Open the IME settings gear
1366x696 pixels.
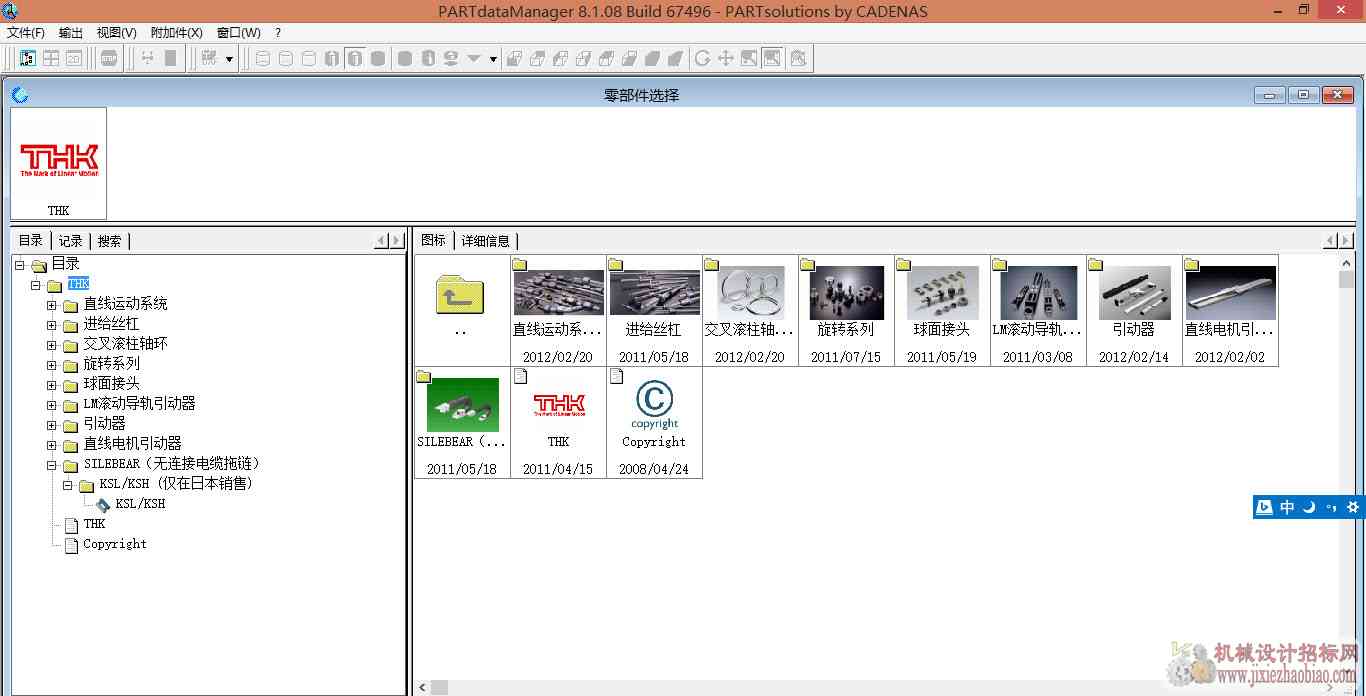pyautogui.click(x=1353, y=507)
